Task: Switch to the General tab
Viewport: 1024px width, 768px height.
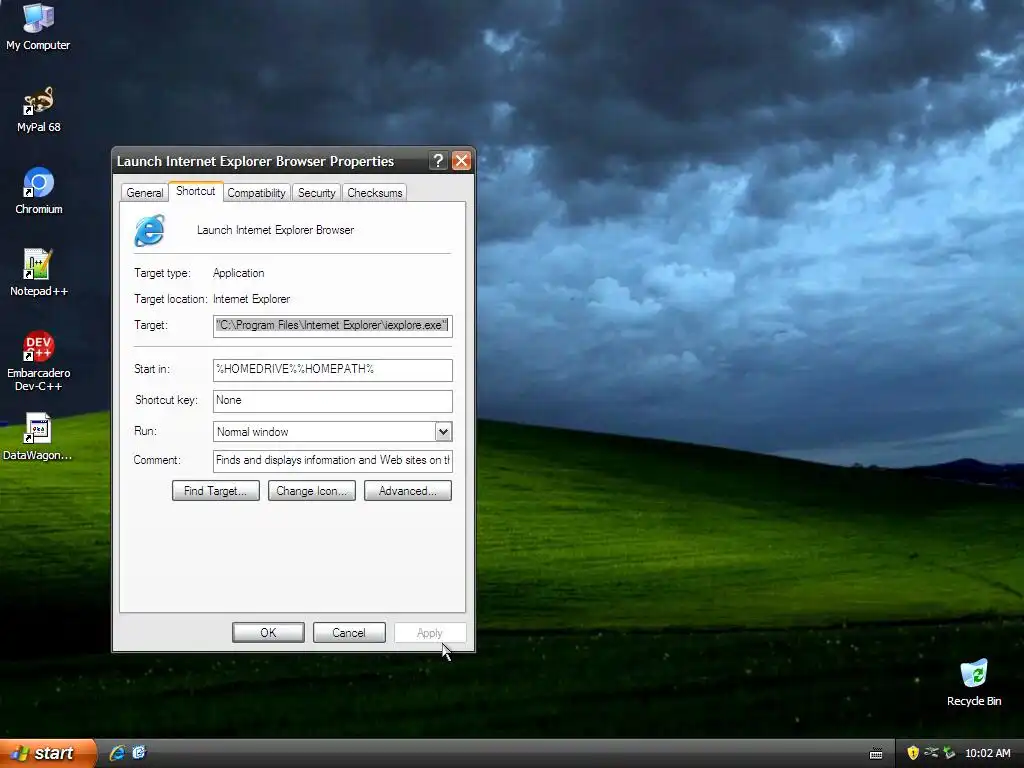Action: coord(144,193)
